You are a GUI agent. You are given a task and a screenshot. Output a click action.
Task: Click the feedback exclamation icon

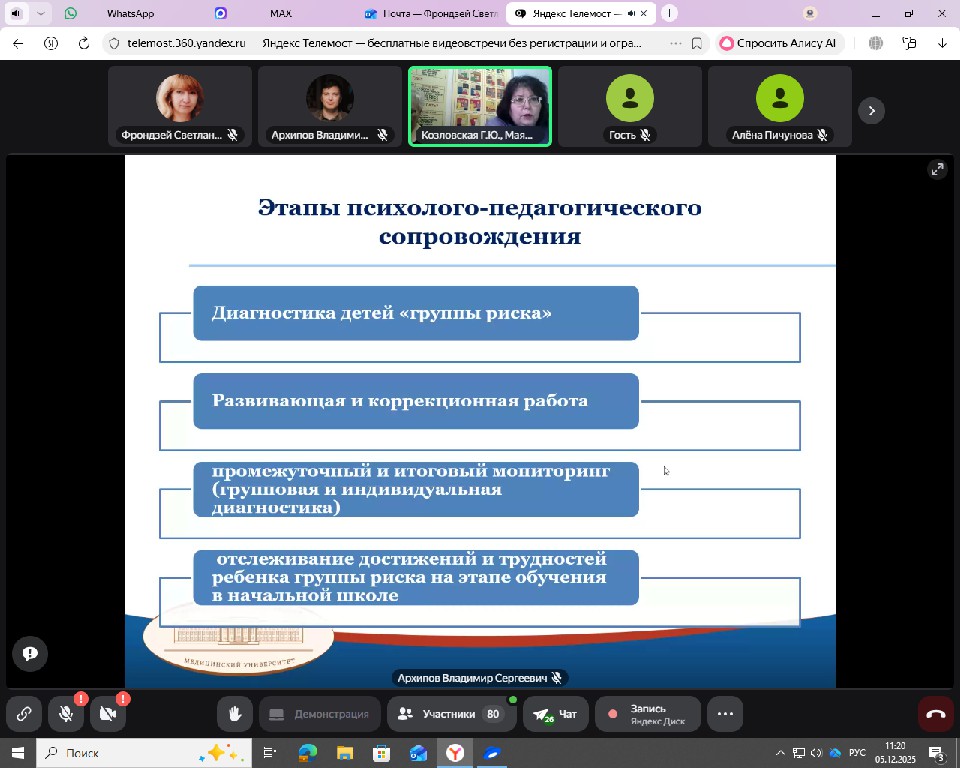click(x=30, y=653)
